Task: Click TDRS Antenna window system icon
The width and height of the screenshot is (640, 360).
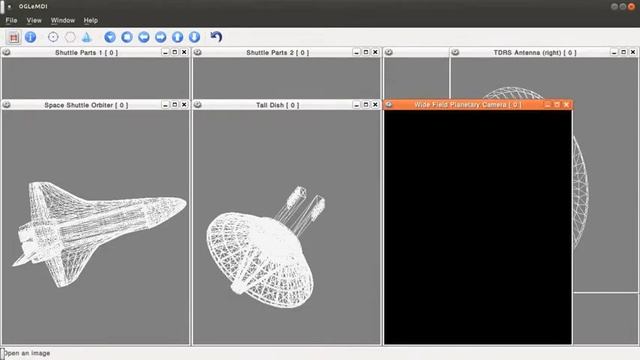Action: point(456,52)
